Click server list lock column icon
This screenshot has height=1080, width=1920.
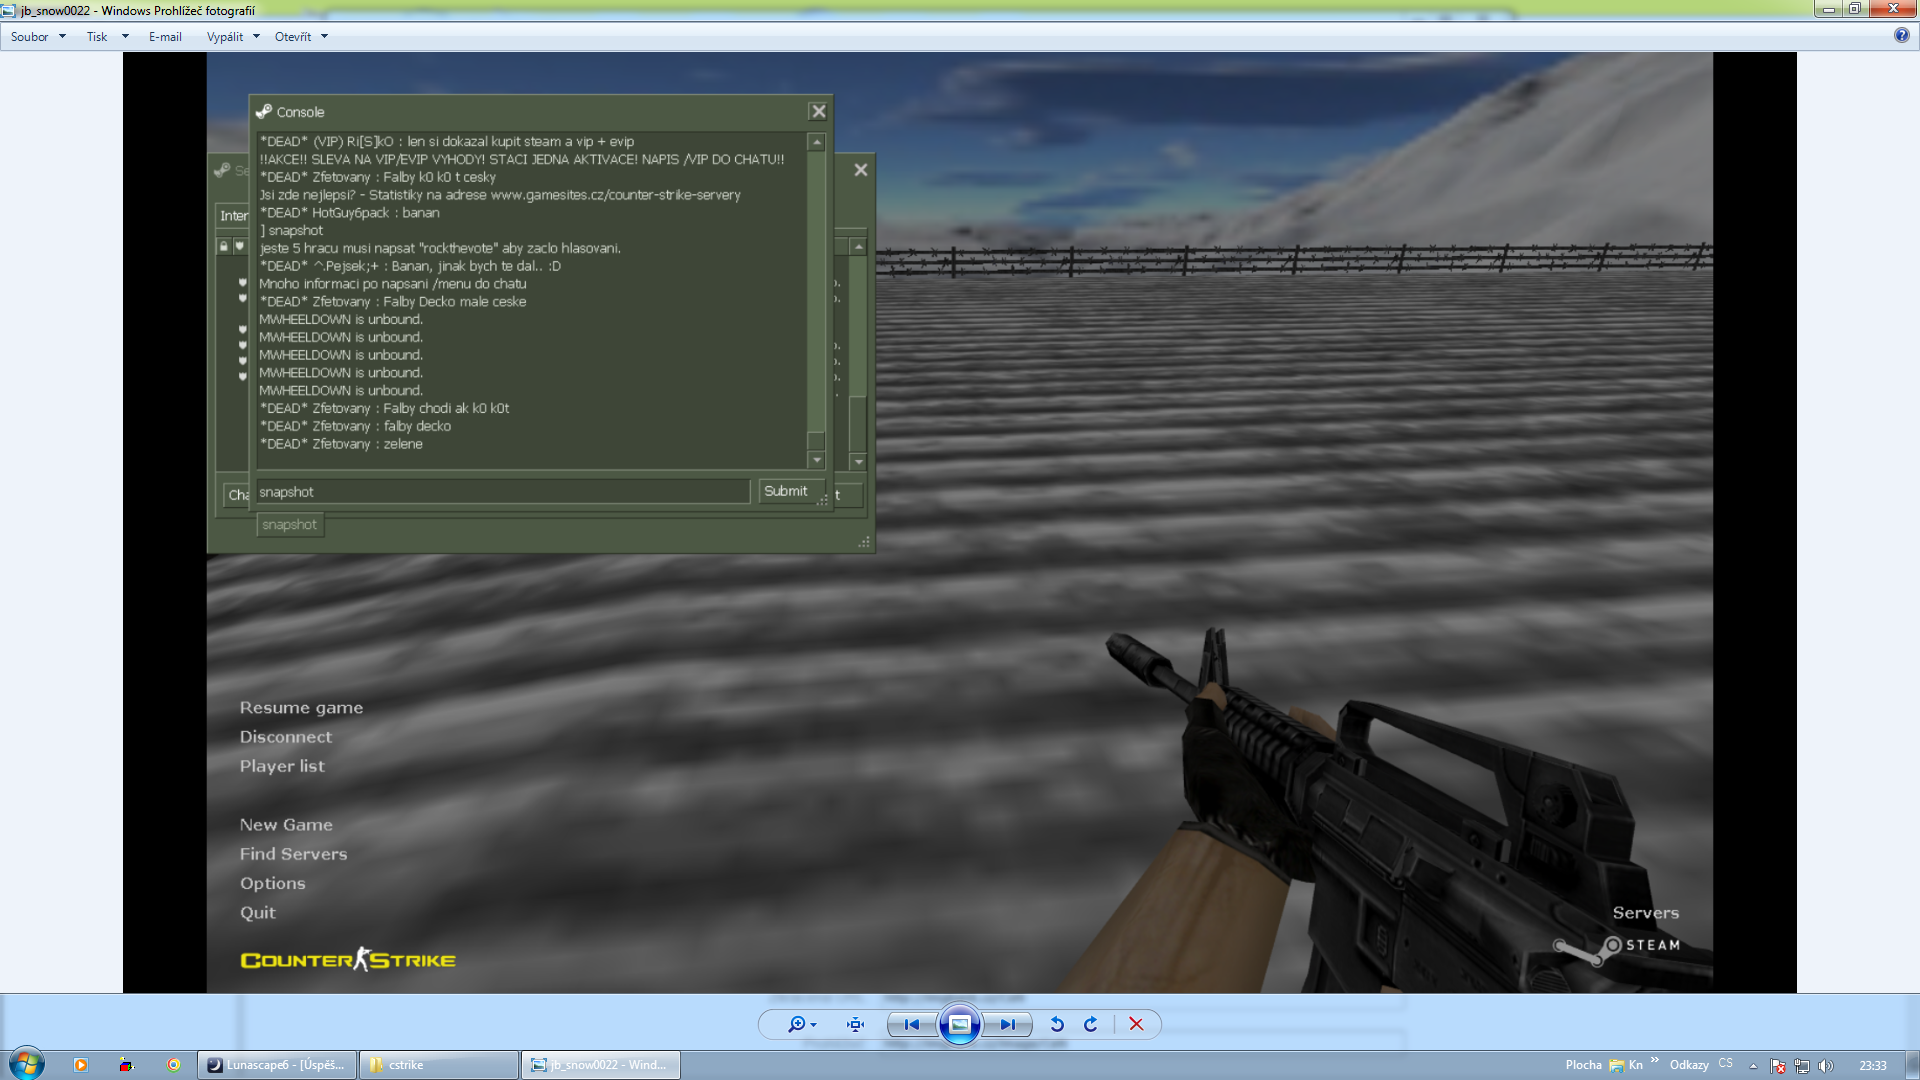coord(224,246)
